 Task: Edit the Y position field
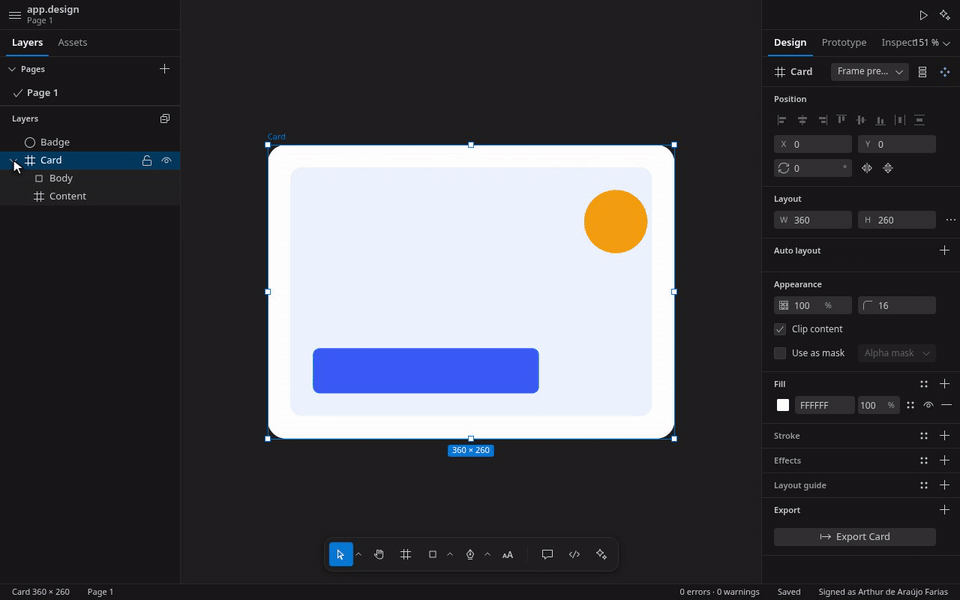[896, 144]
